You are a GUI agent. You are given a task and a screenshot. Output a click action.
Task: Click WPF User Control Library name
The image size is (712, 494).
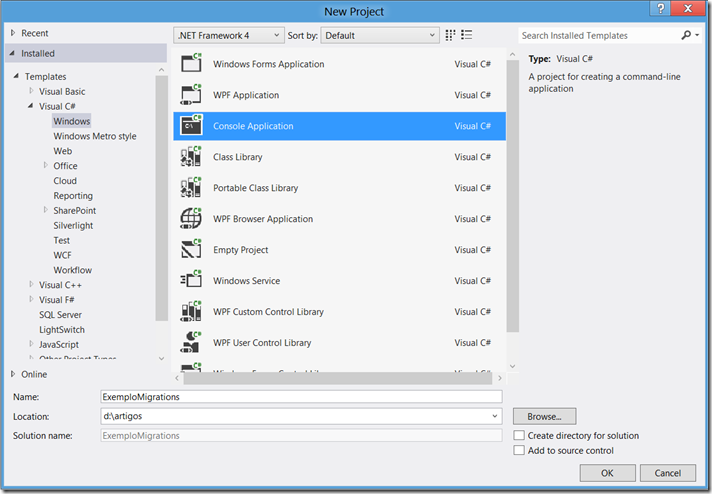262,342
